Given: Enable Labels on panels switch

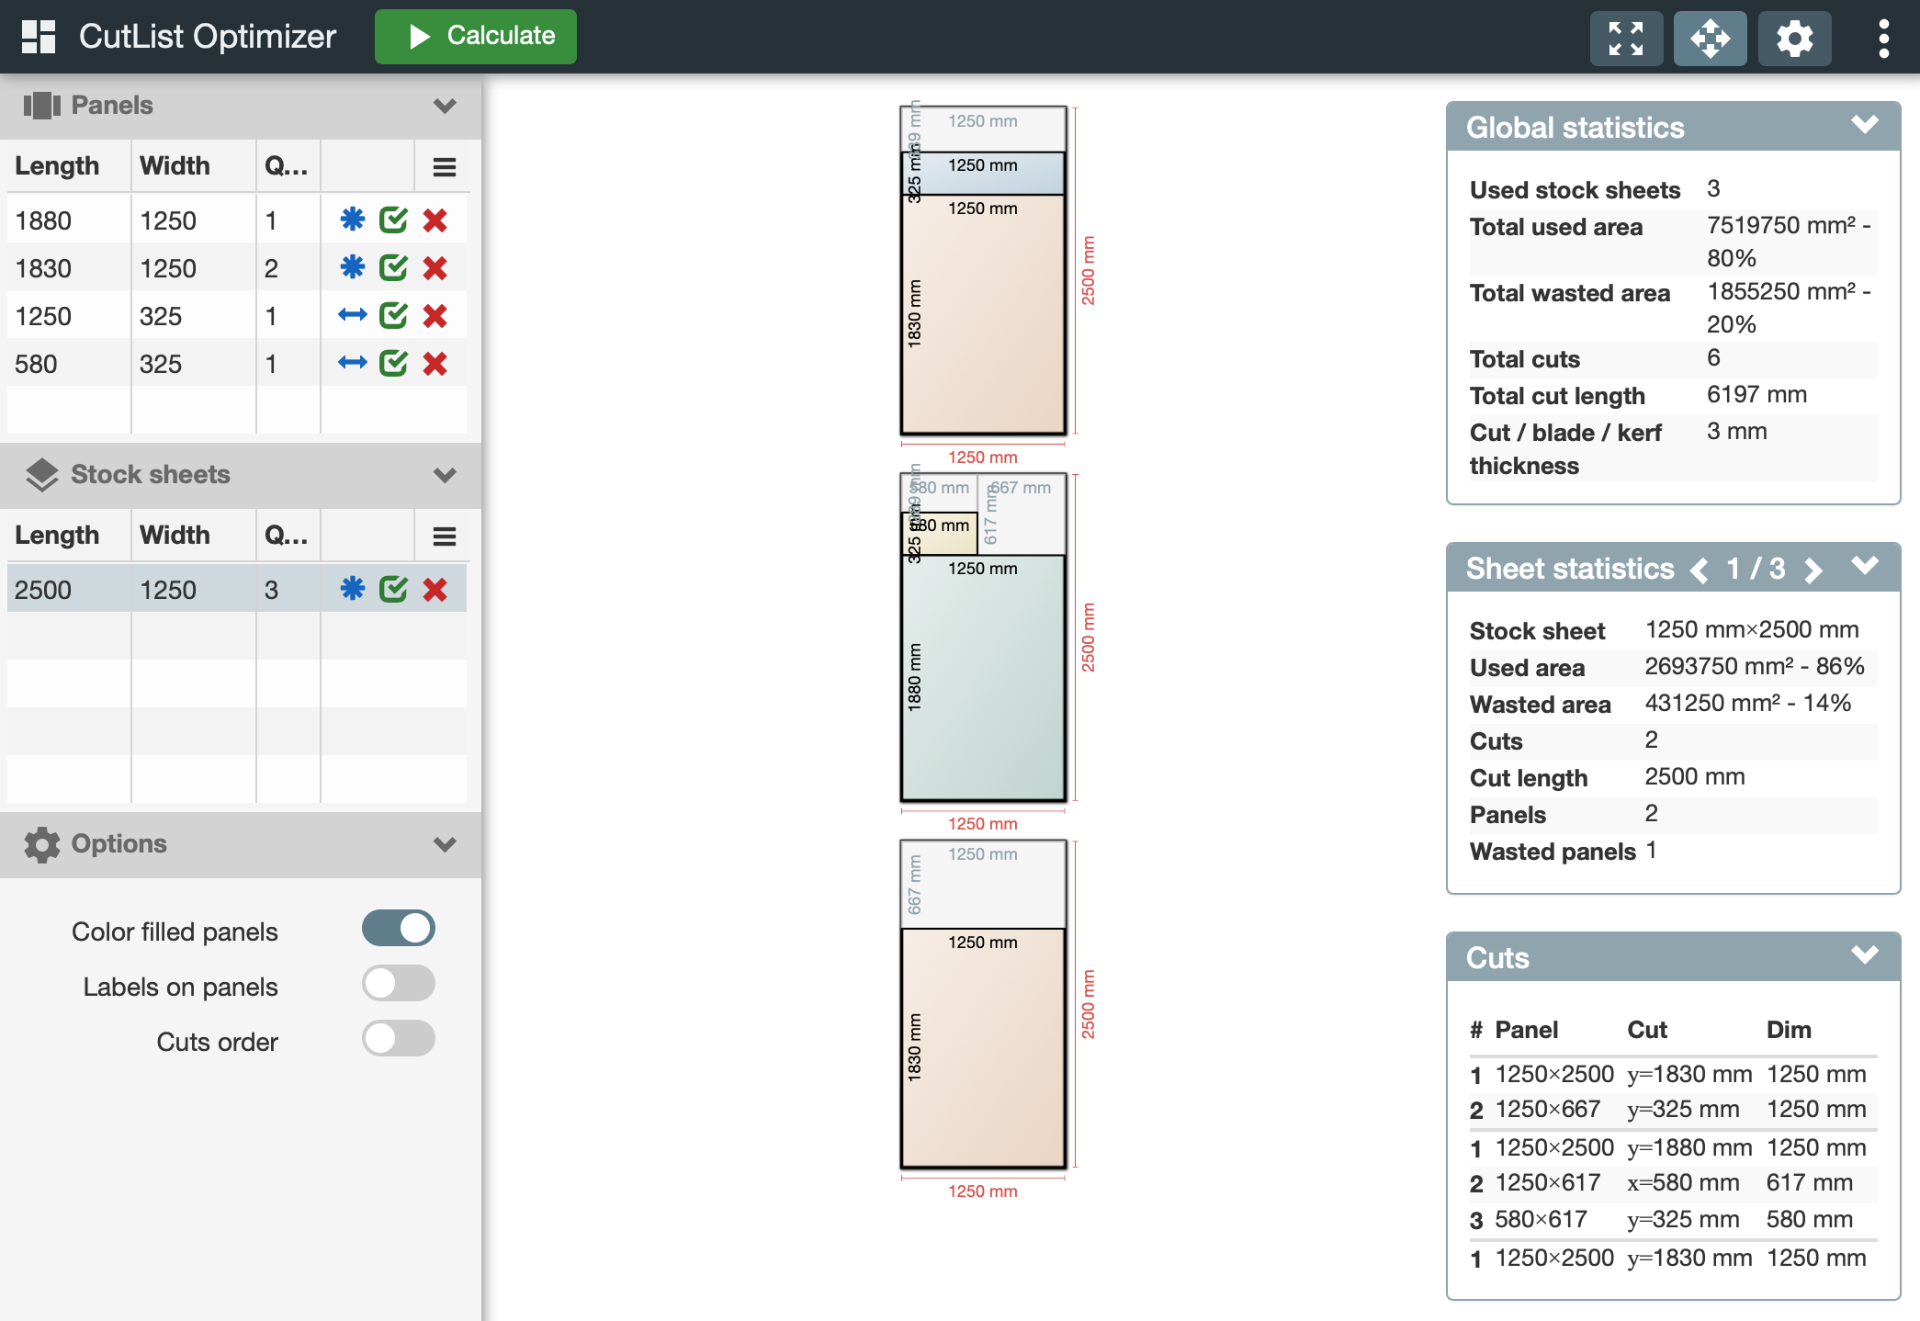Looking at the screenshot, I should (x=398, y=983).
